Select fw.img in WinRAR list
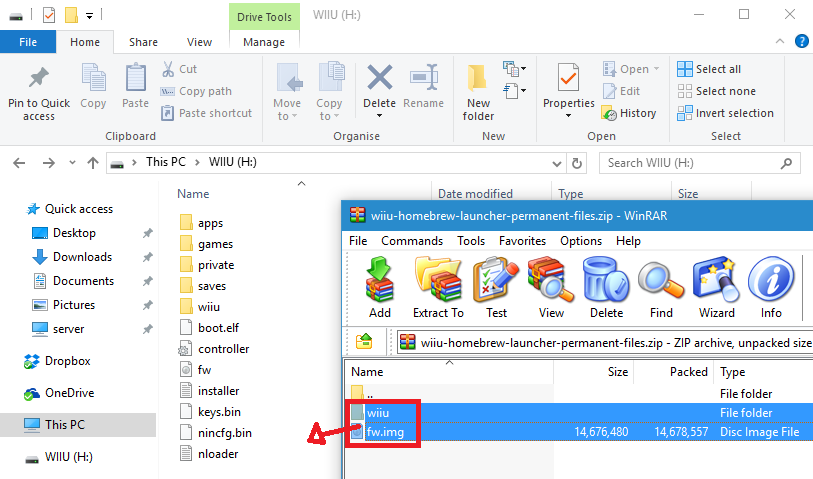This screenshot has width=813, height=479. point(385,432)
